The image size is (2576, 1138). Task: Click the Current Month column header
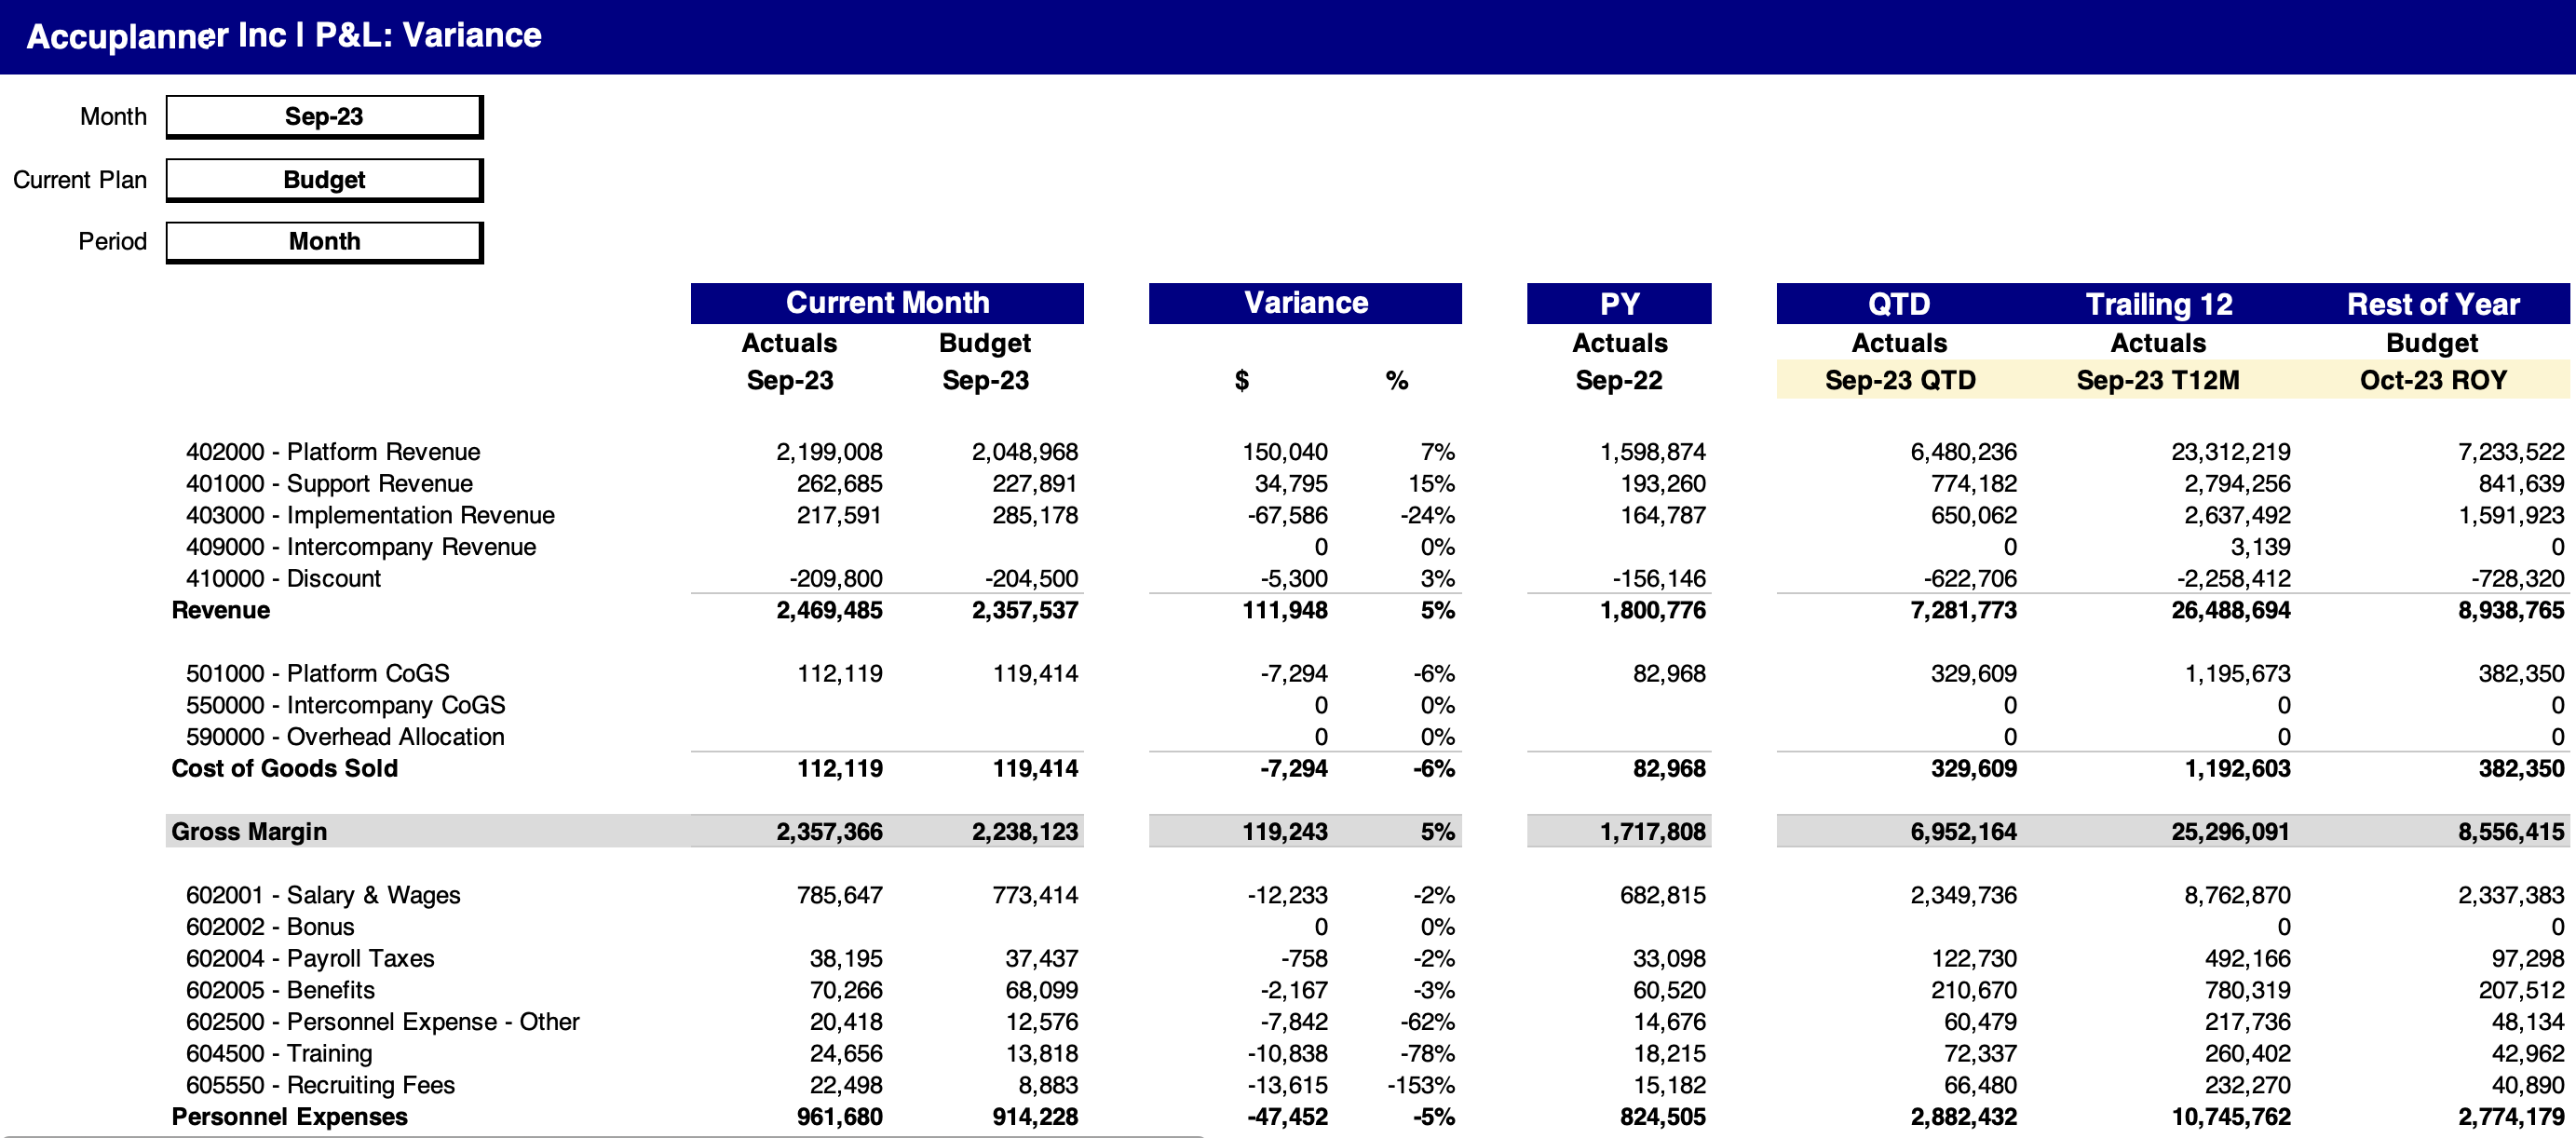tap(886, 303)
